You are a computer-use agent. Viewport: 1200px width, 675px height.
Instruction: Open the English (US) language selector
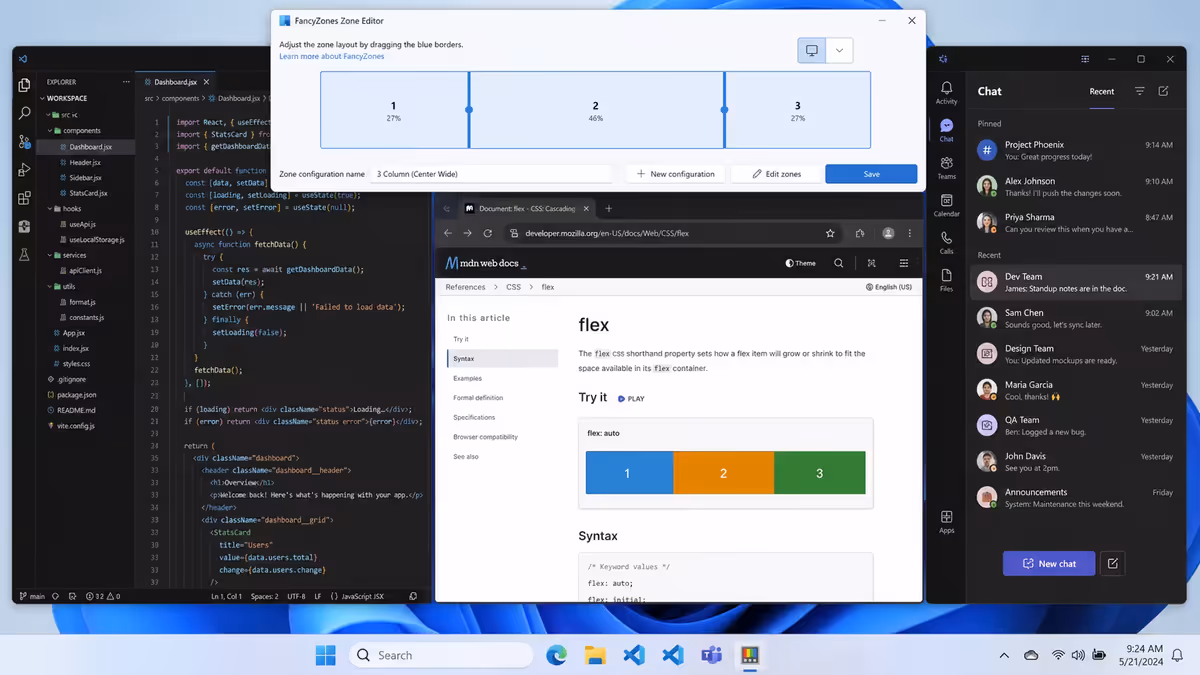pos(889,287)
